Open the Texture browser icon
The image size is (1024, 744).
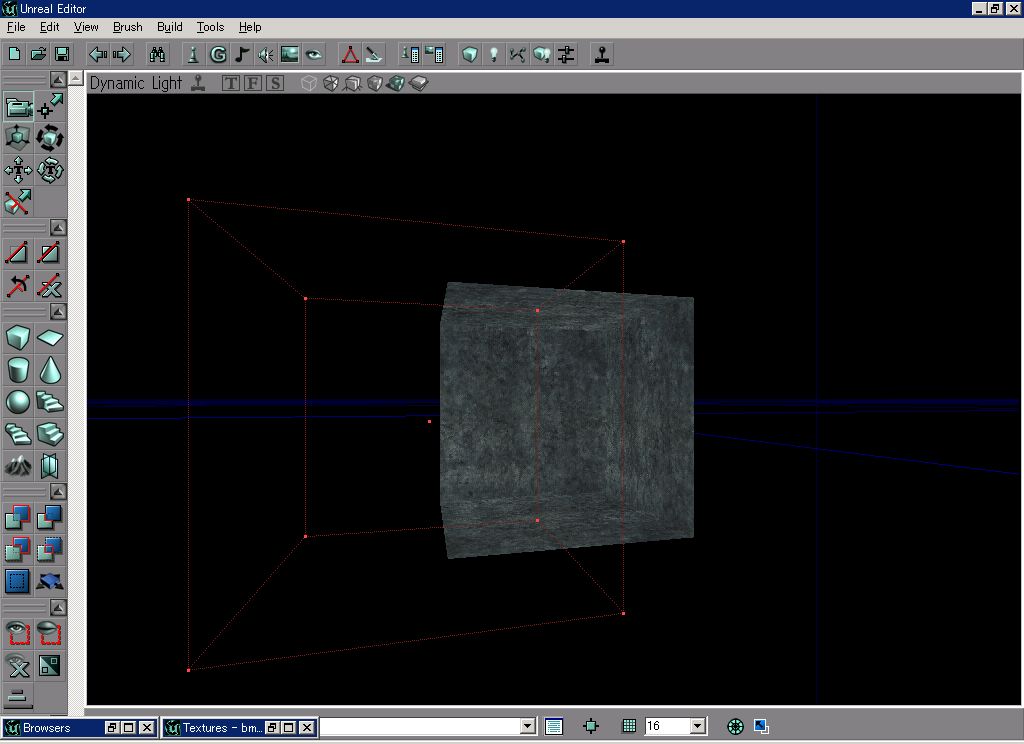point(289,55)
